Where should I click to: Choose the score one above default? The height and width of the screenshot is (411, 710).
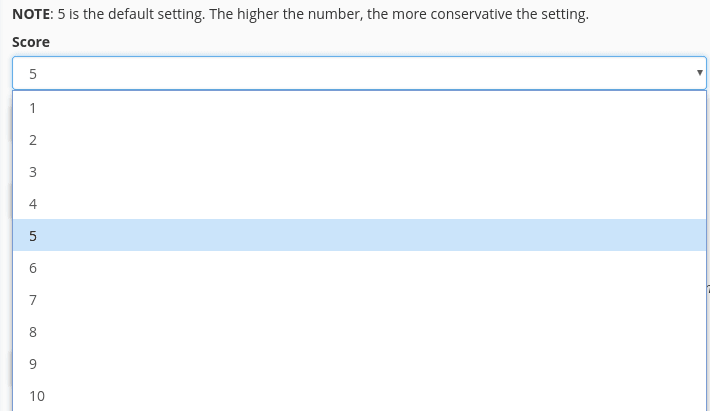[359, 268]
